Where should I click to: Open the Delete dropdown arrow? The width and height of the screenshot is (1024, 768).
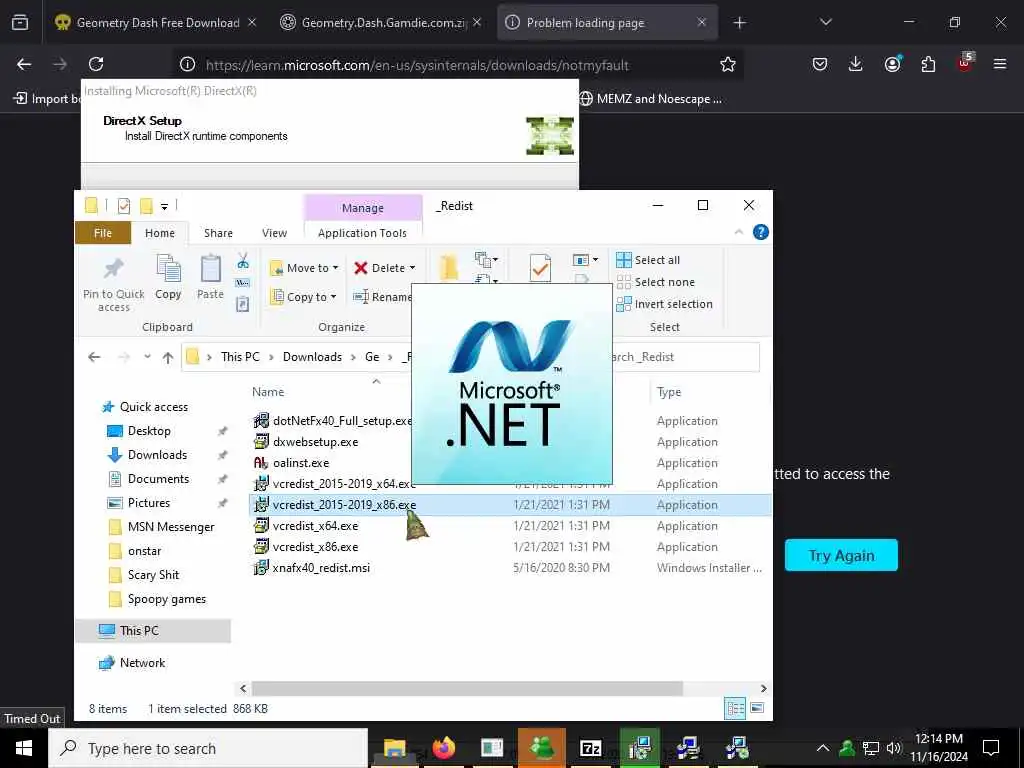412,268
